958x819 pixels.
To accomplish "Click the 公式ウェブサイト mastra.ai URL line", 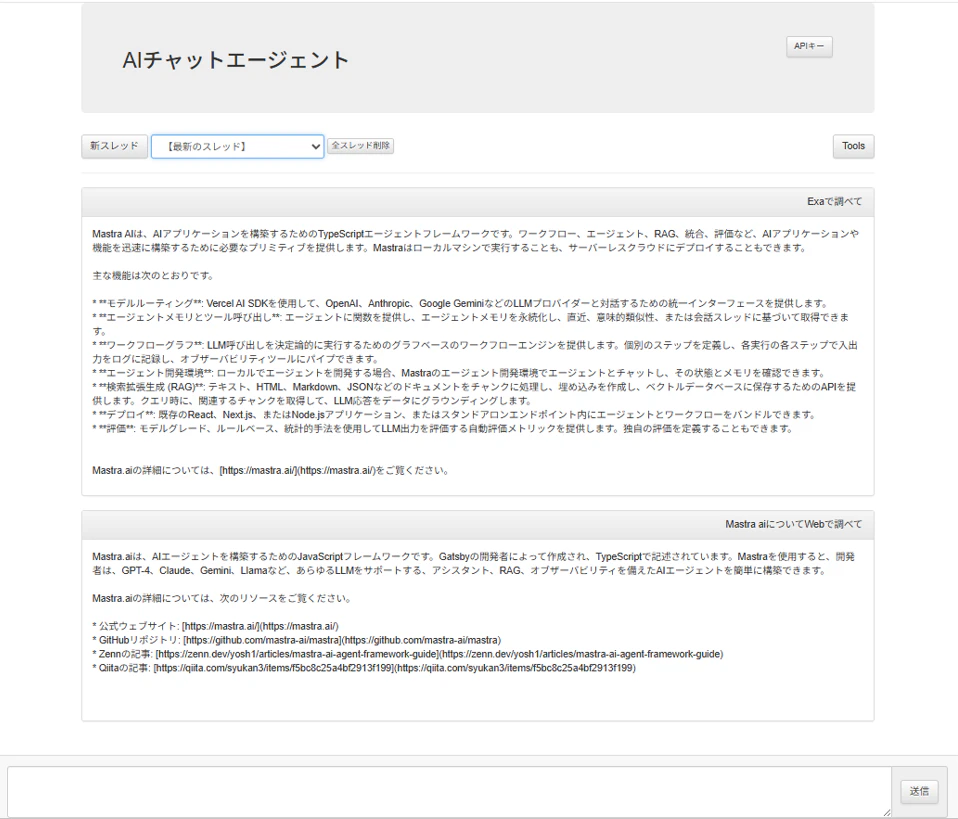I will (x=215, y=626).
